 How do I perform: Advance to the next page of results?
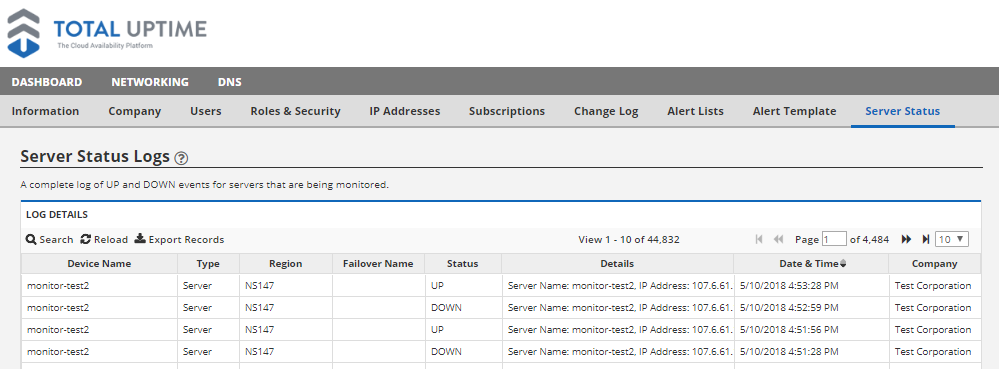point(906,240)
